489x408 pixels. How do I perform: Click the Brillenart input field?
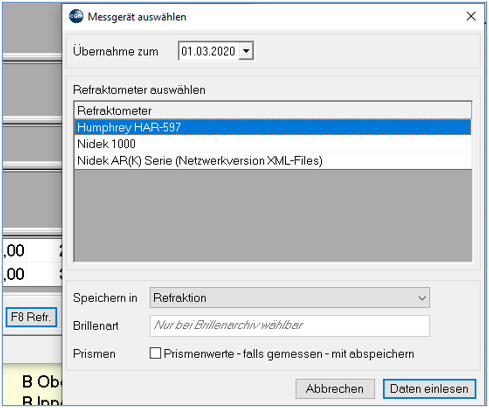290,326
